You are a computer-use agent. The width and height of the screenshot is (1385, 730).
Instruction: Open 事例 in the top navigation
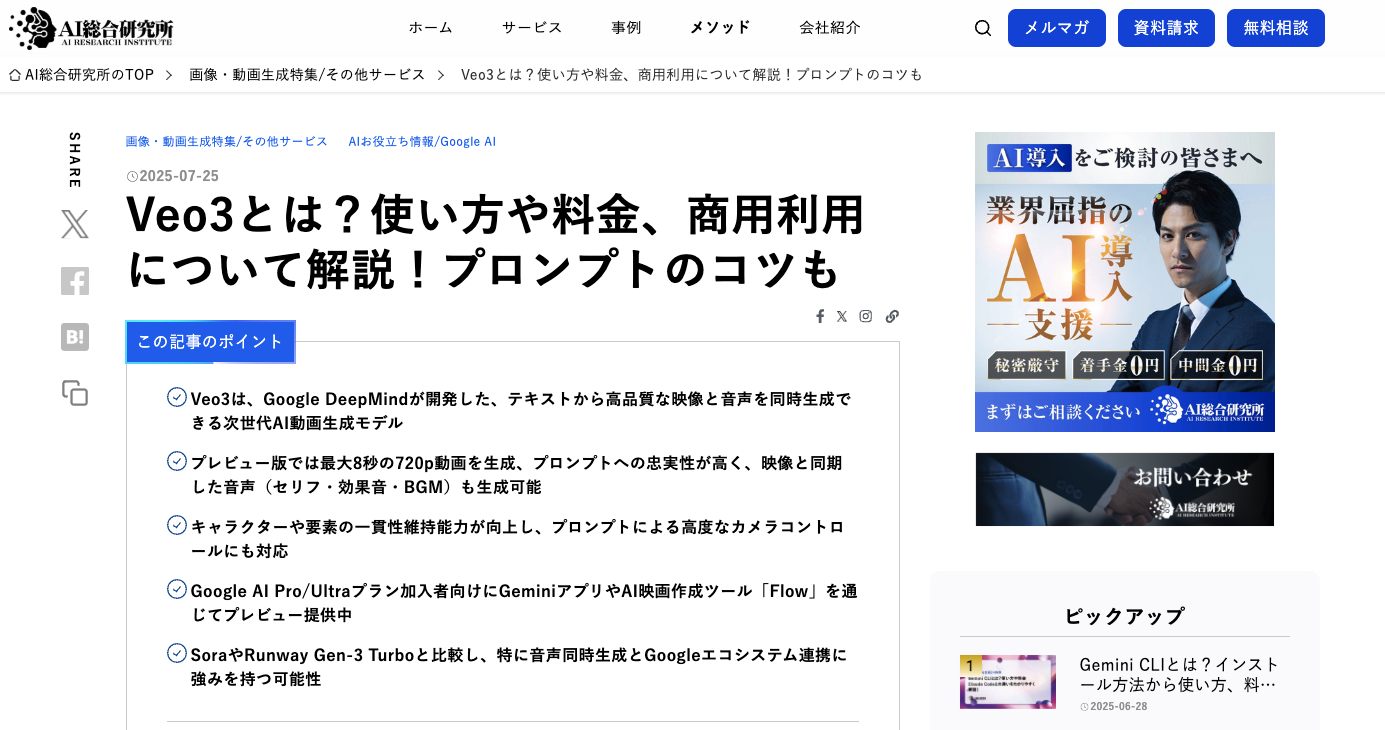click(x=626, y=27)
